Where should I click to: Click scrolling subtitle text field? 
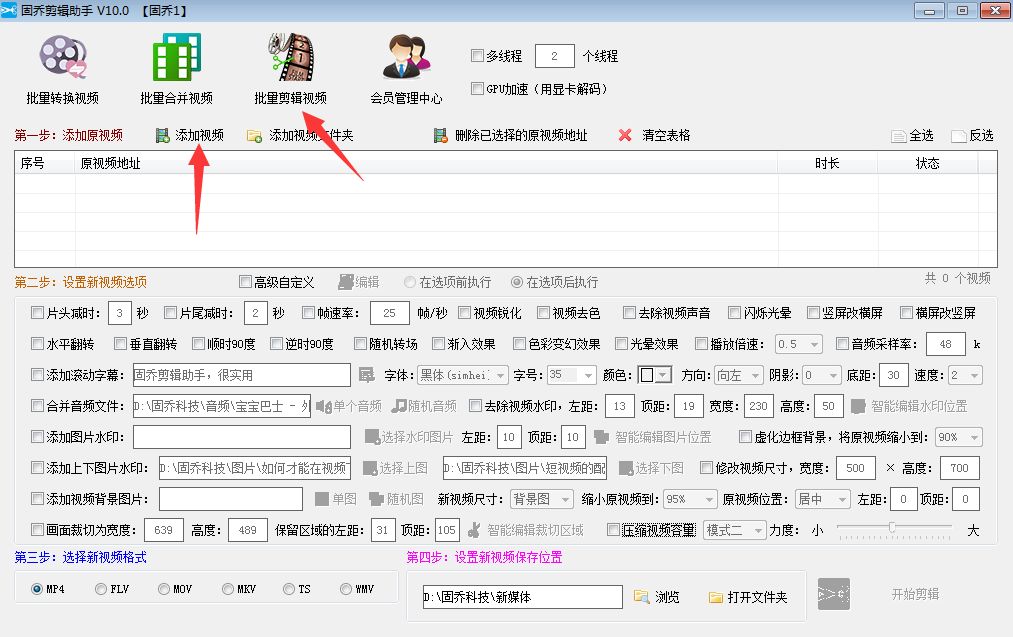coord(242,375)
